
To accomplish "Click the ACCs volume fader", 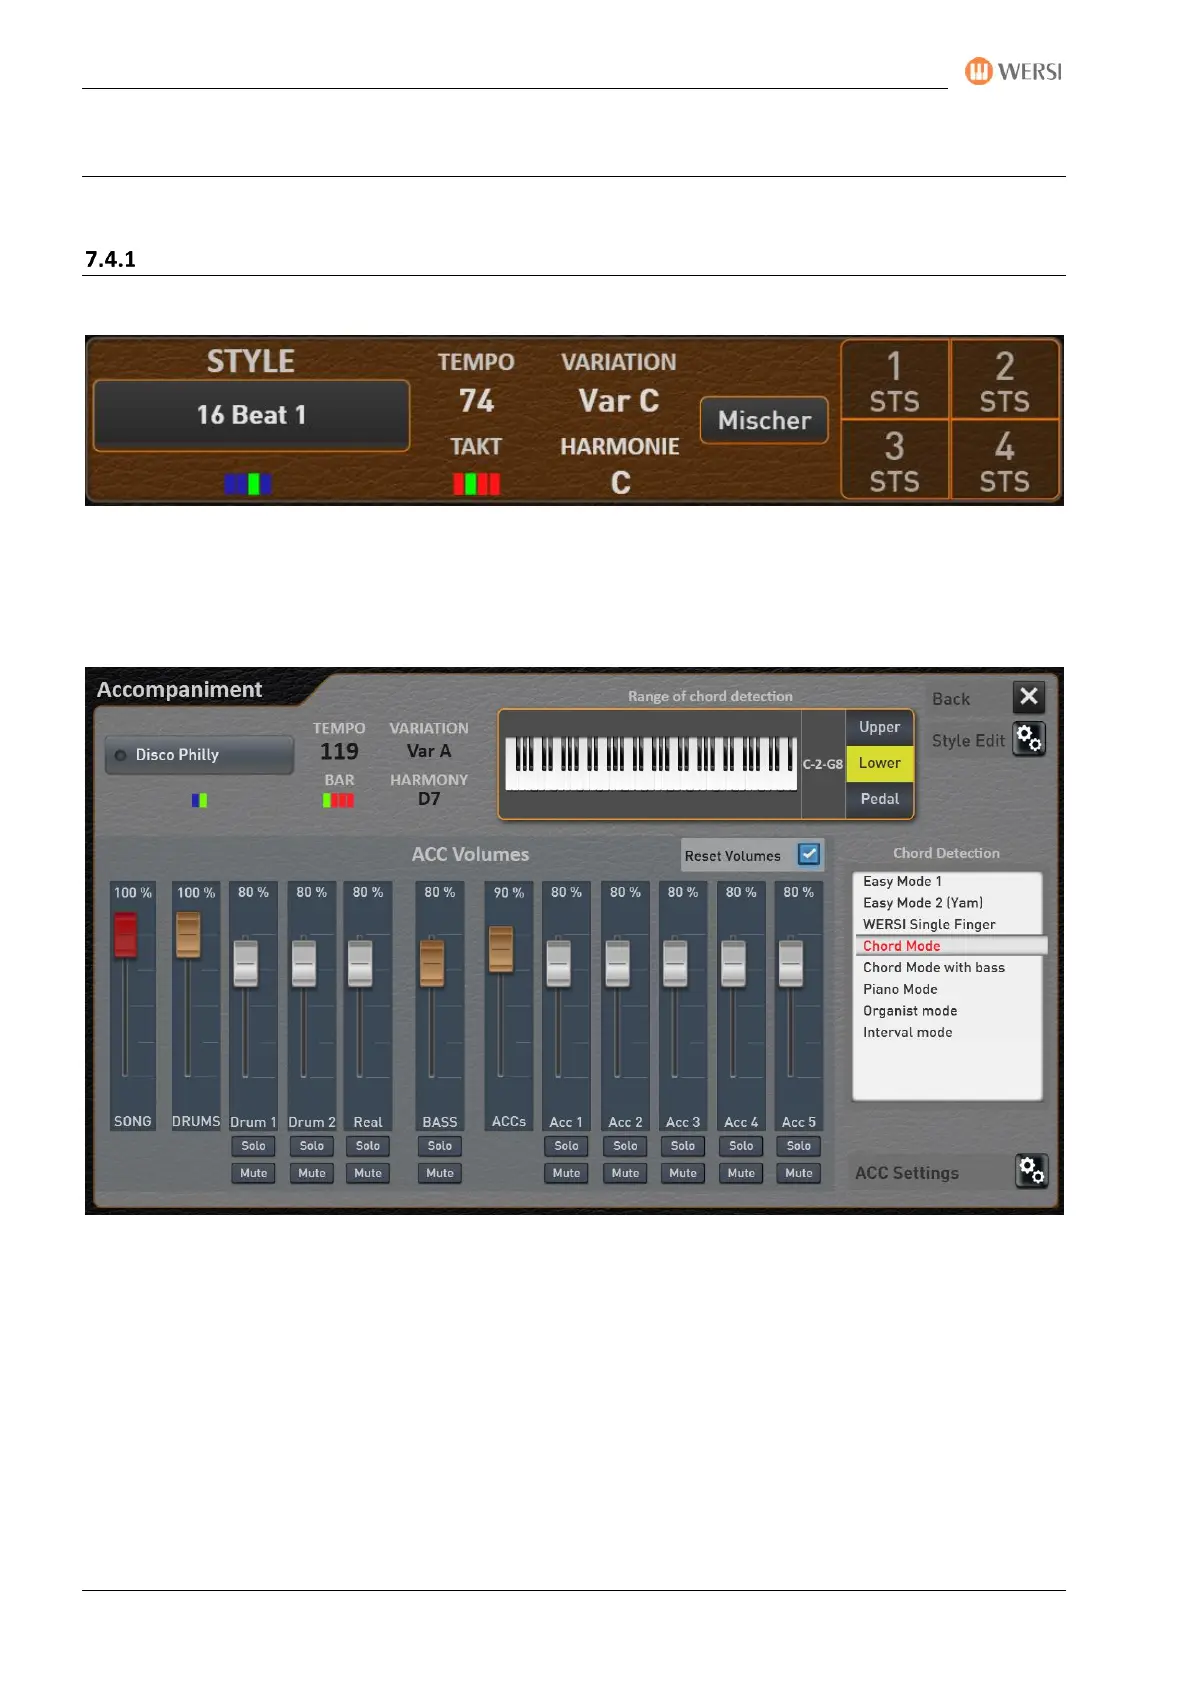I will (501, 949).
